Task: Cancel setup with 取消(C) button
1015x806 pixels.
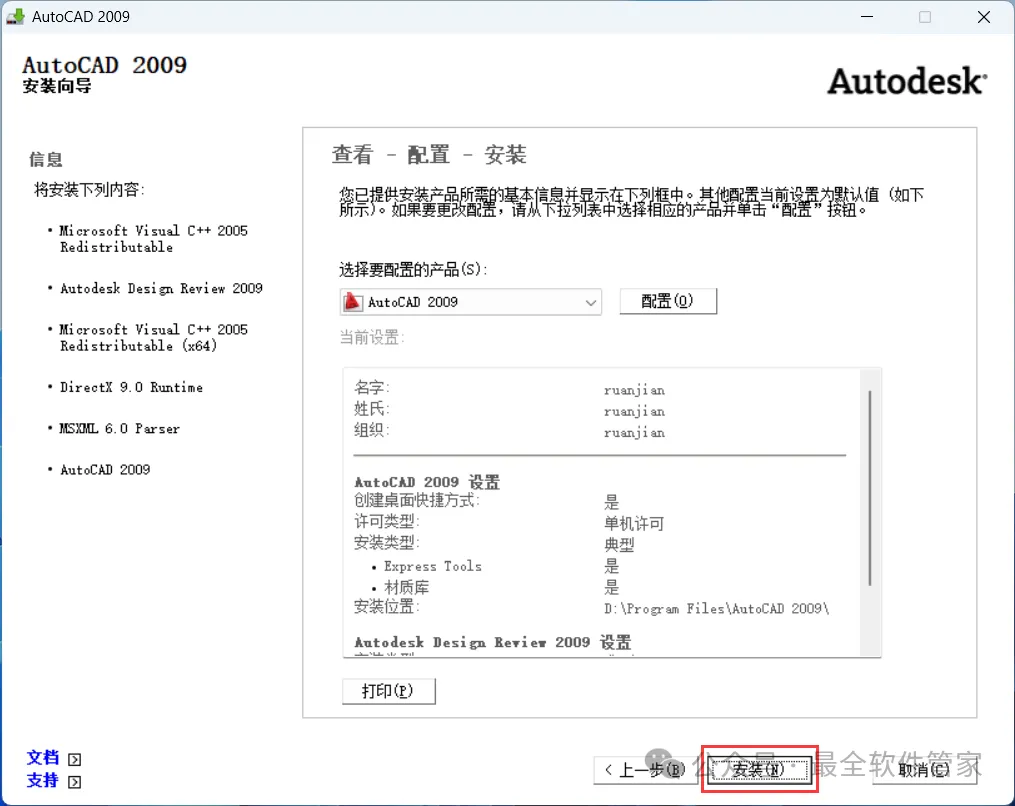Action: [x=924, y=770]
